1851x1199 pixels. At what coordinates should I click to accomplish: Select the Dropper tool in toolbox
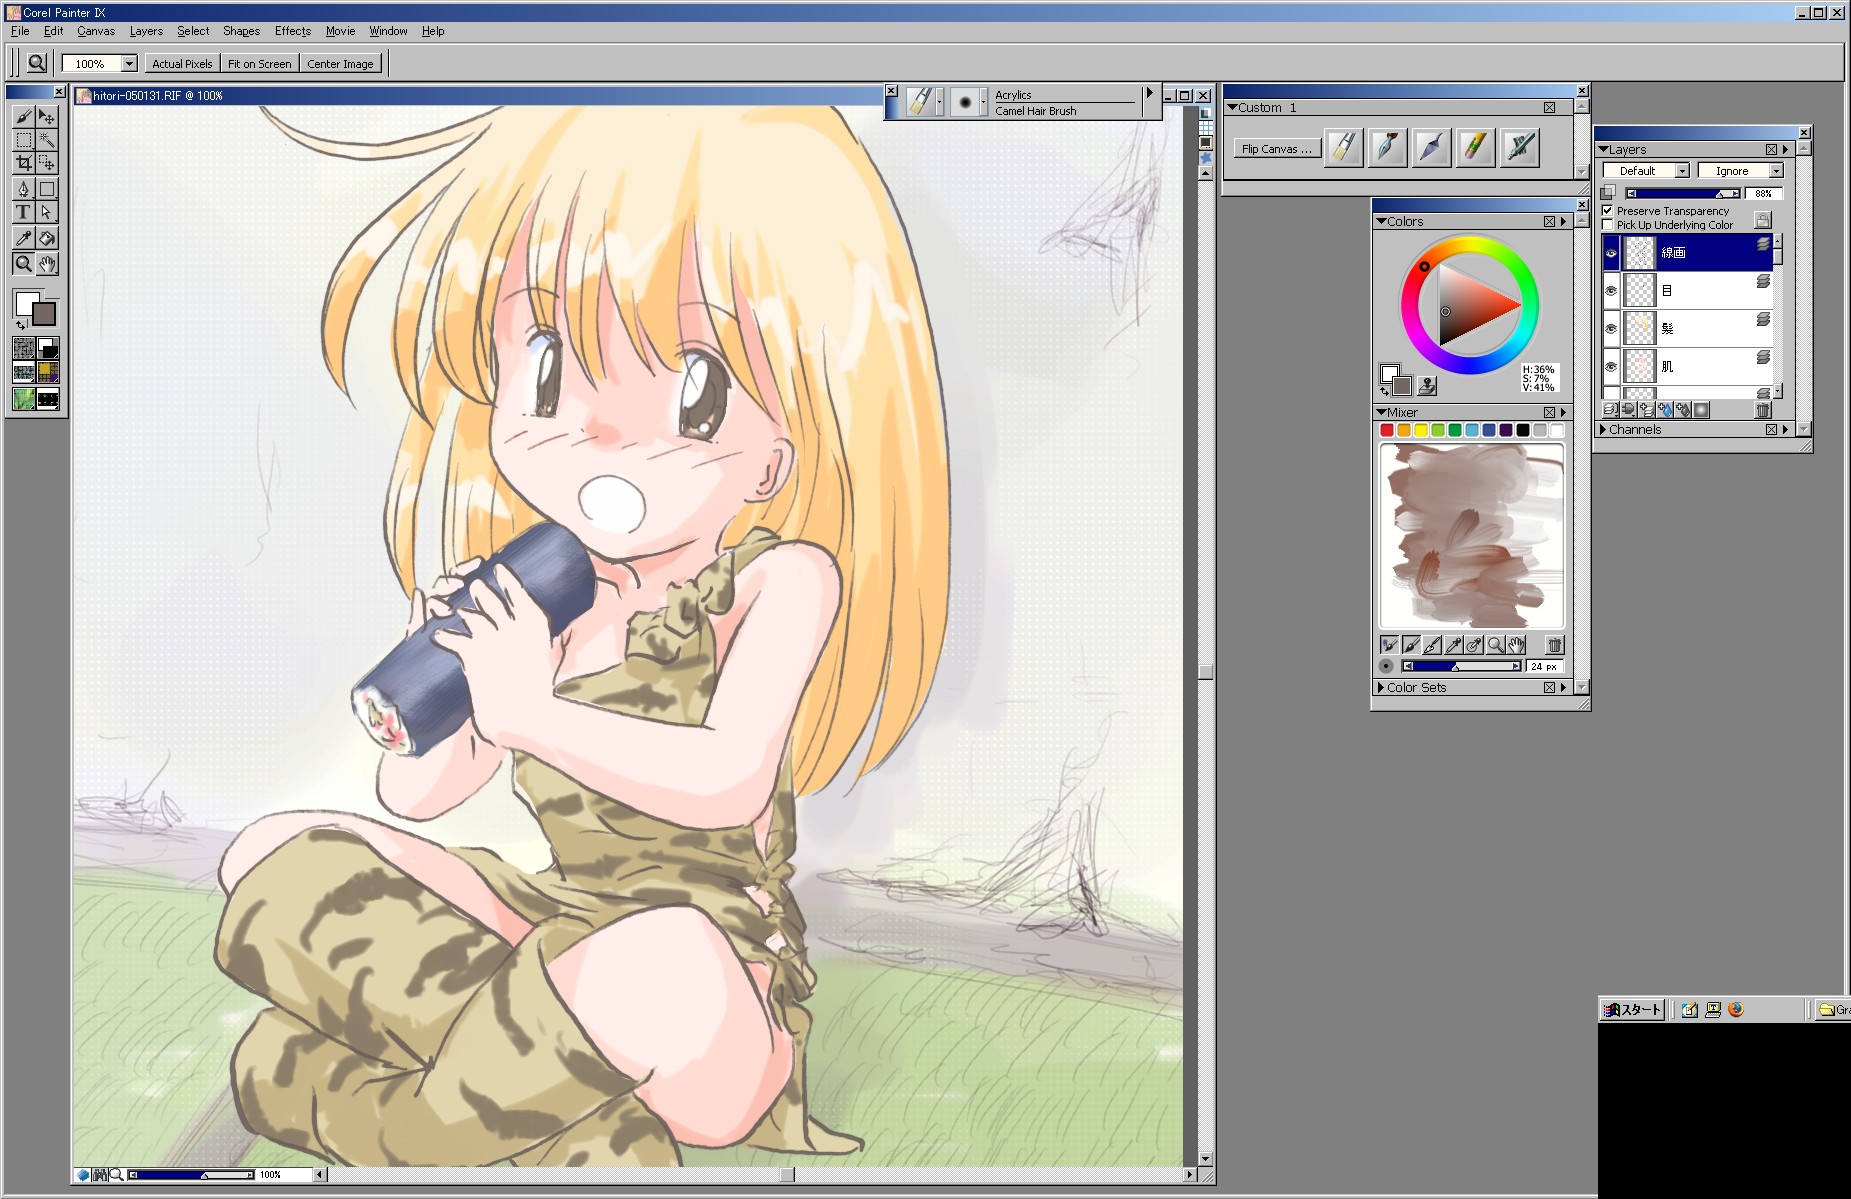pos(24,238)
